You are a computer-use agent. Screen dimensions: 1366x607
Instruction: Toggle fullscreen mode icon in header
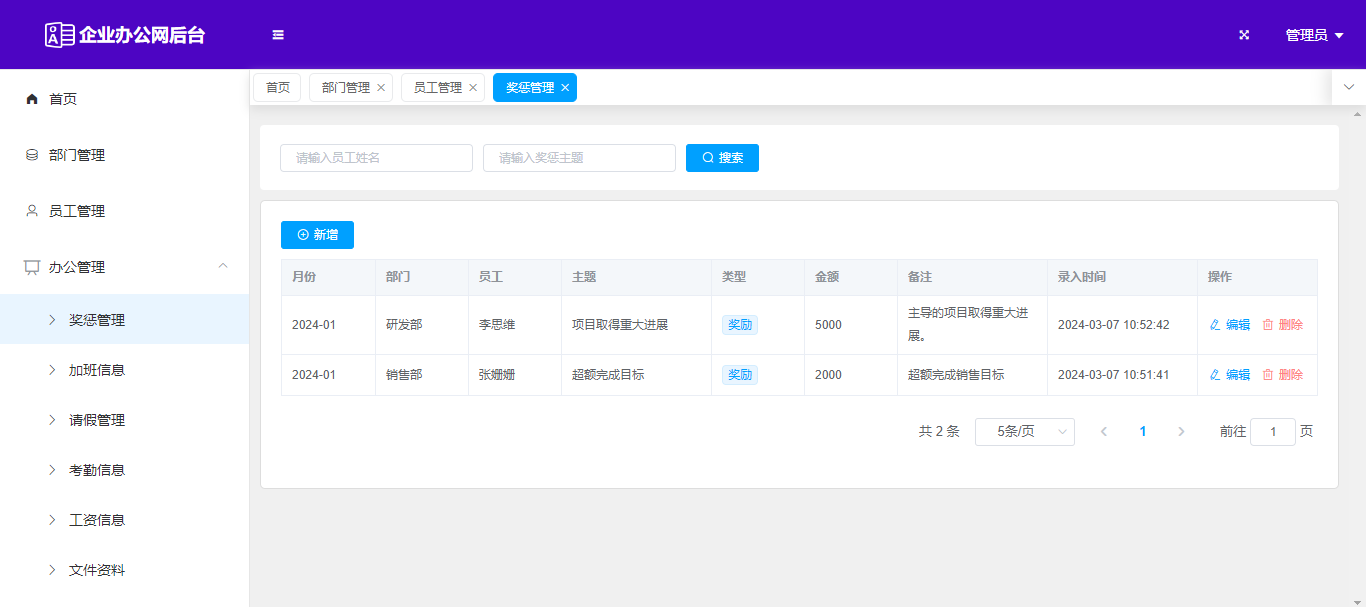(x=1244, y=35)
